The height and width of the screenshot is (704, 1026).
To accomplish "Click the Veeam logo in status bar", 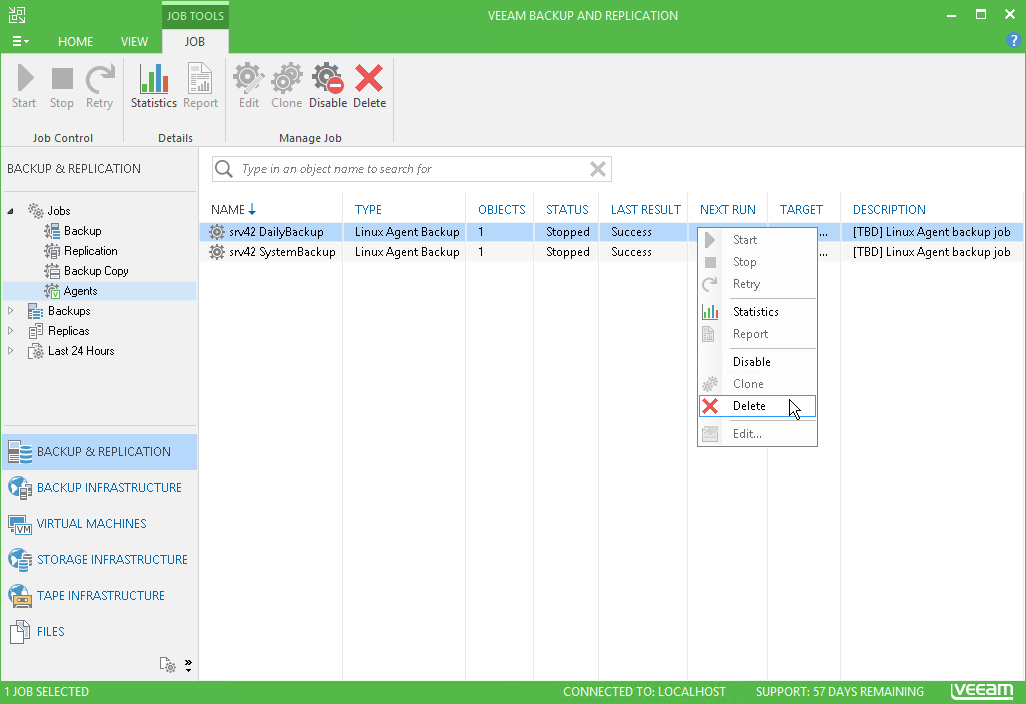I will [982, 691].
